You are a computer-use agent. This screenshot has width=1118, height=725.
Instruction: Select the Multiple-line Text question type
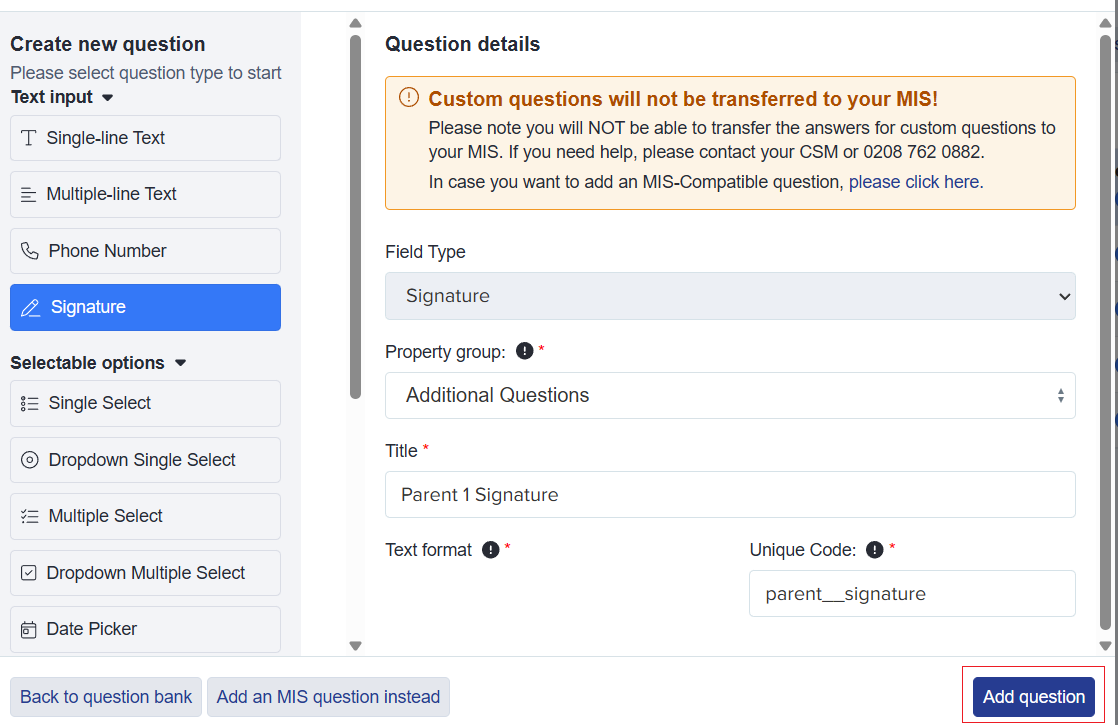click(145, 195)
